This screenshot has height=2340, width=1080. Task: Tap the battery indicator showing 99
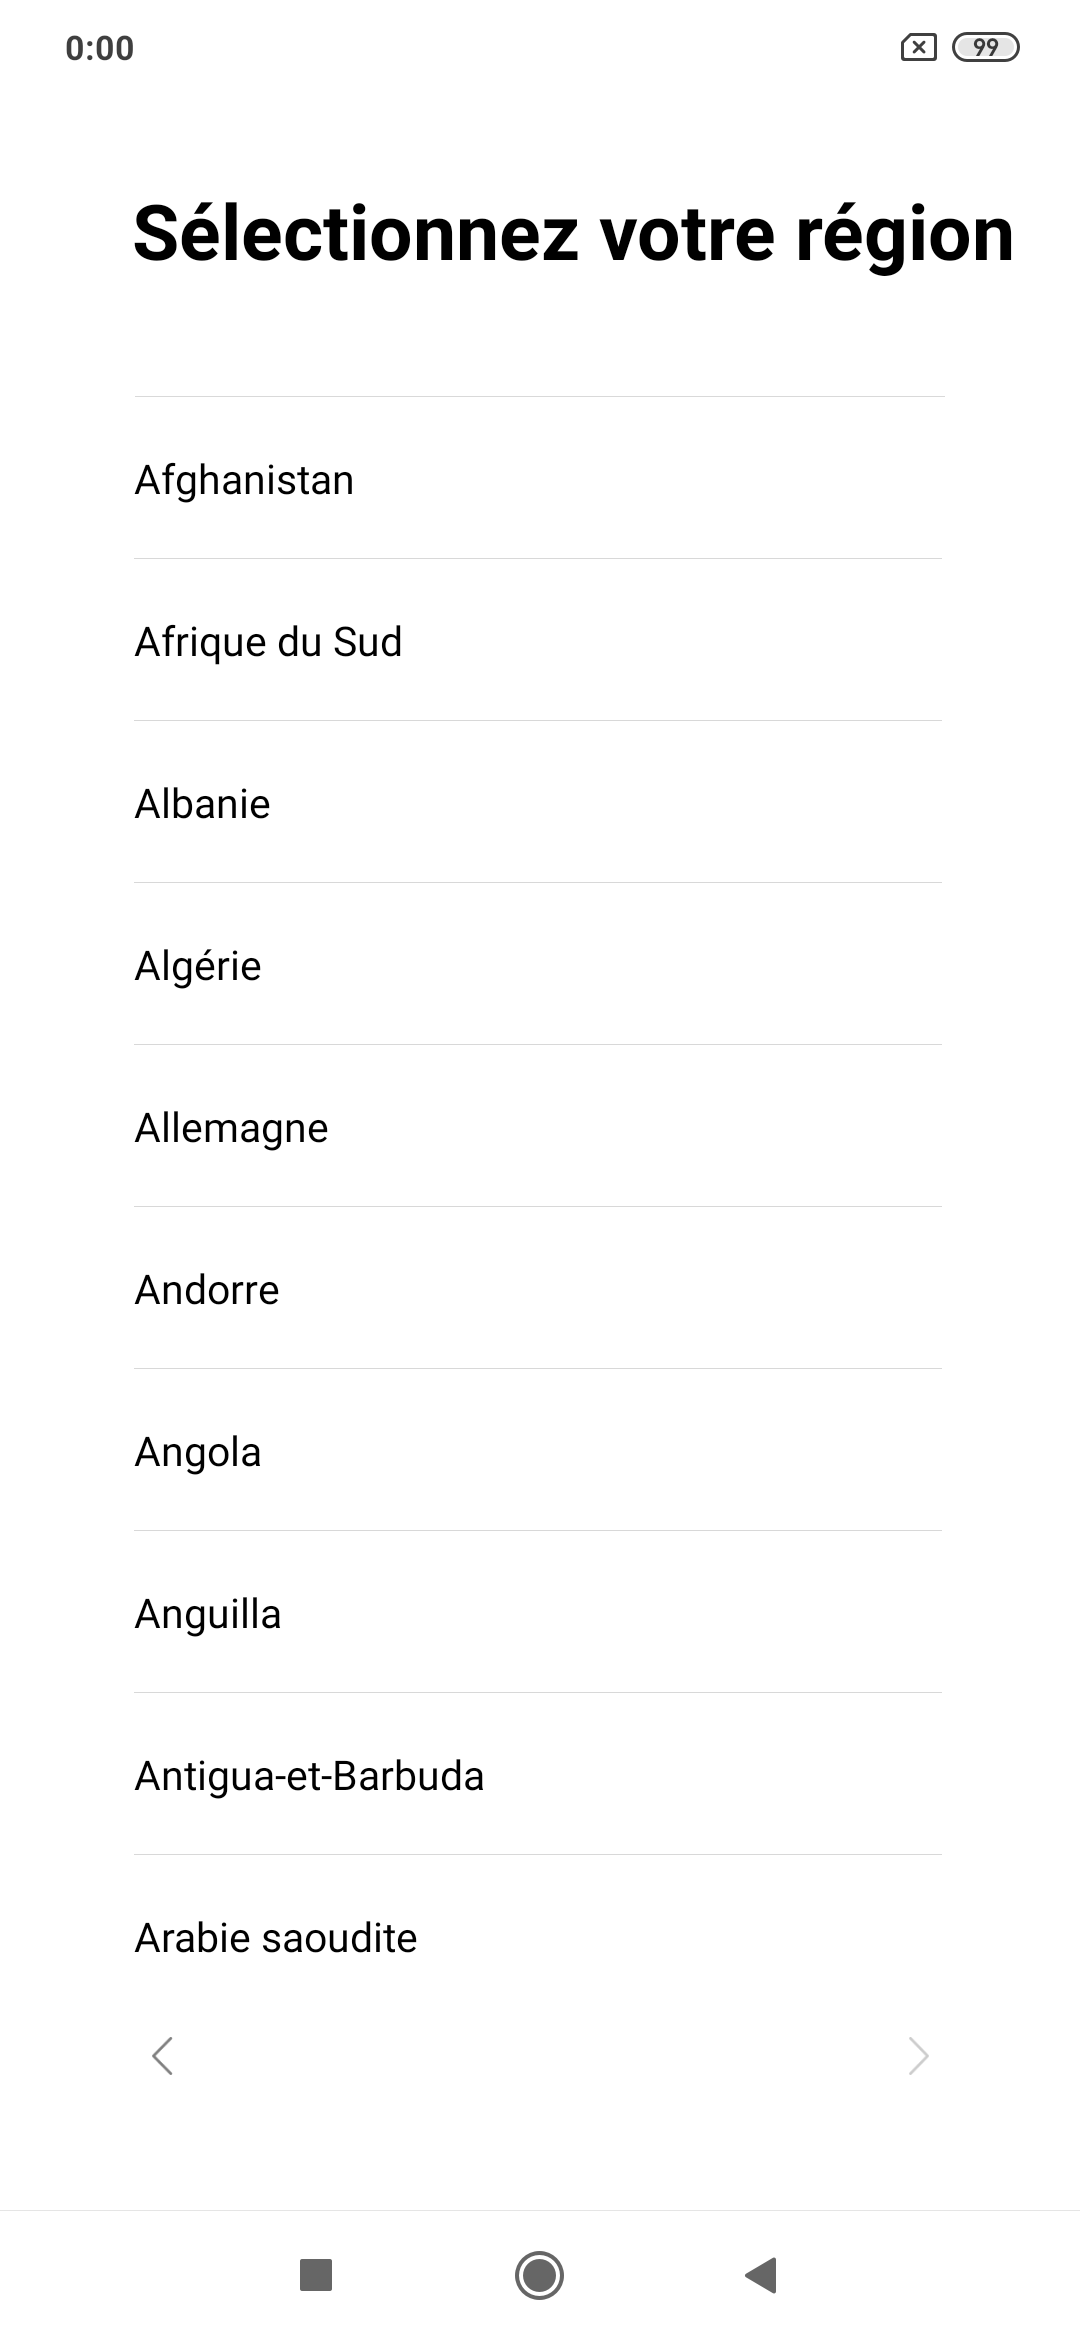tap(985, 47)
